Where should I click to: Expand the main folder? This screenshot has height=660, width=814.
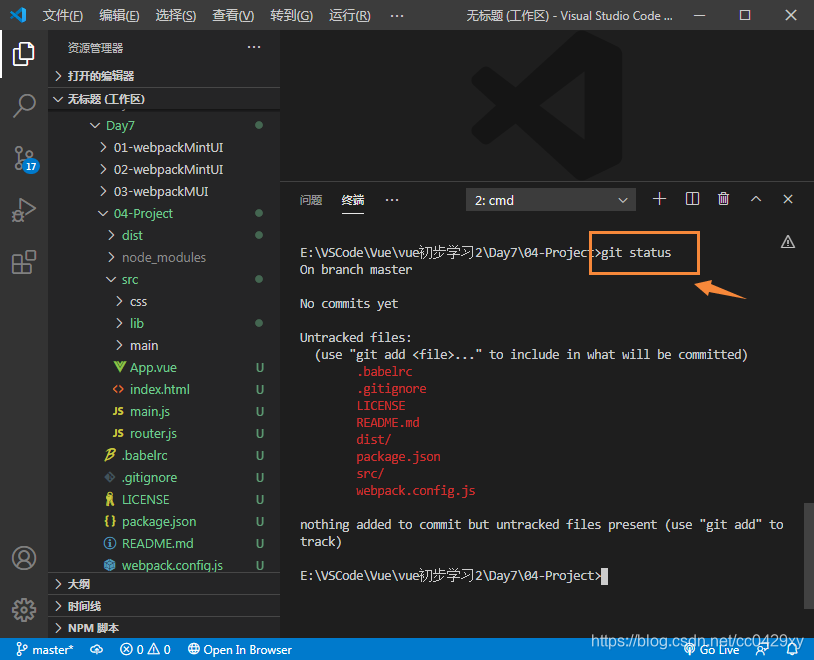click(164, 345)
